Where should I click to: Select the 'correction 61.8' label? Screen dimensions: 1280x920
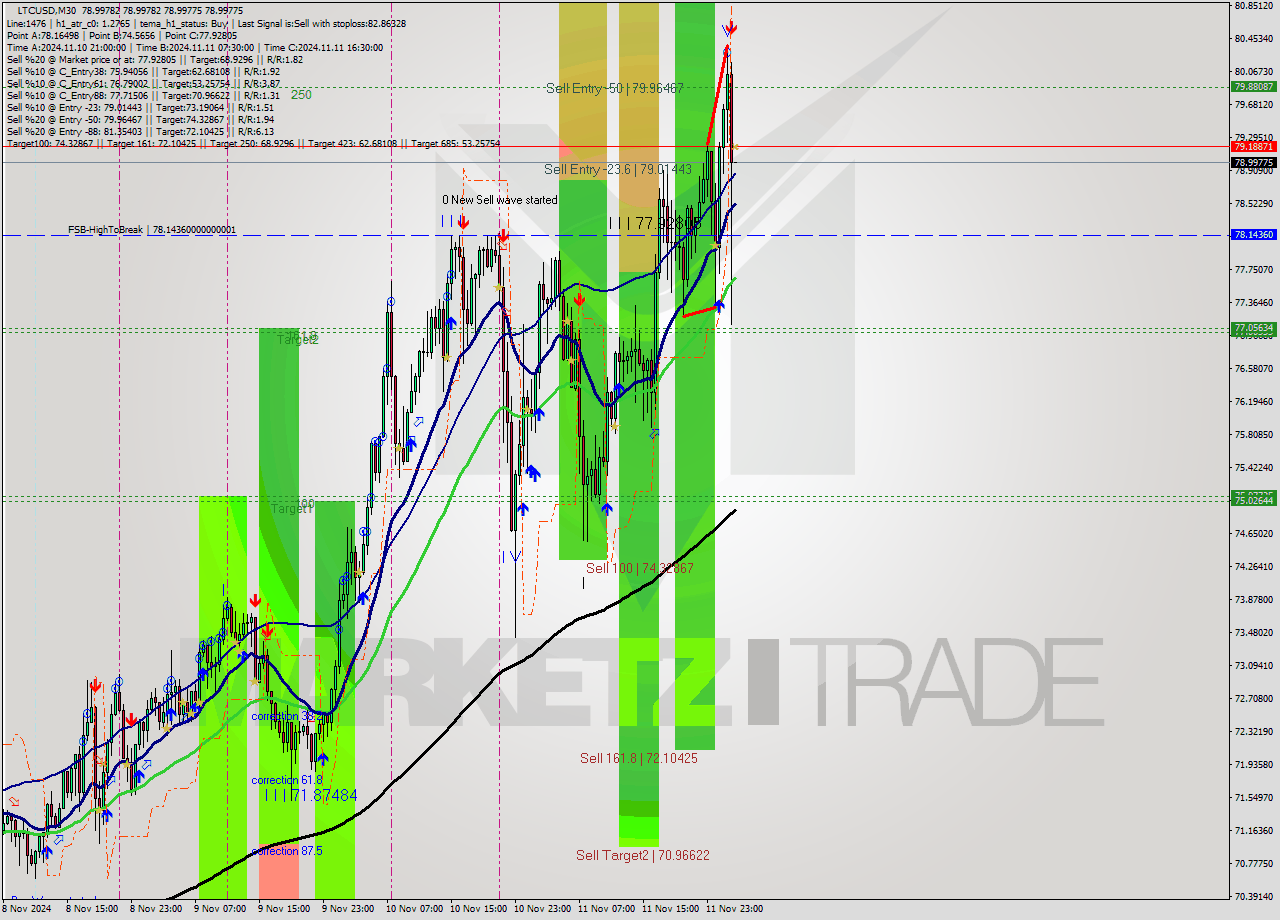286,780
